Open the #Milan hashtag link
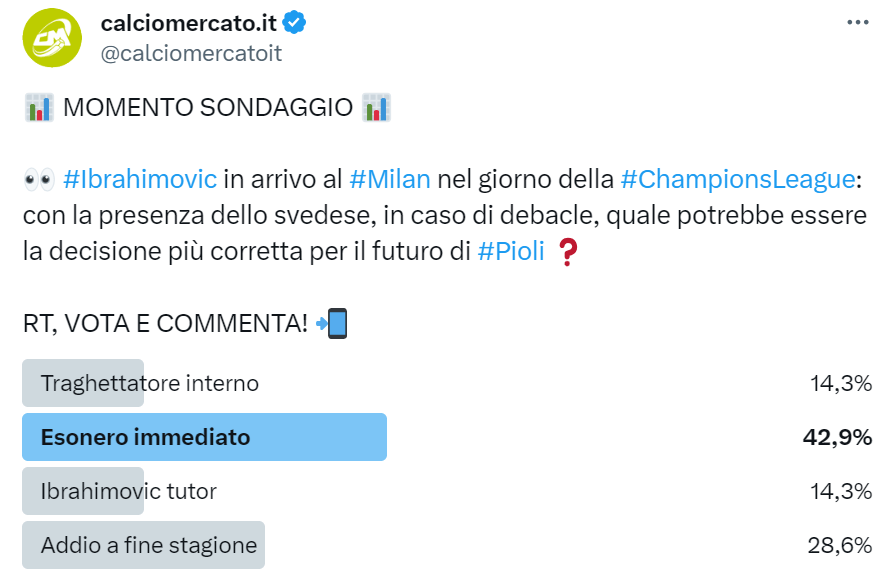 click(x=390, y=180)
